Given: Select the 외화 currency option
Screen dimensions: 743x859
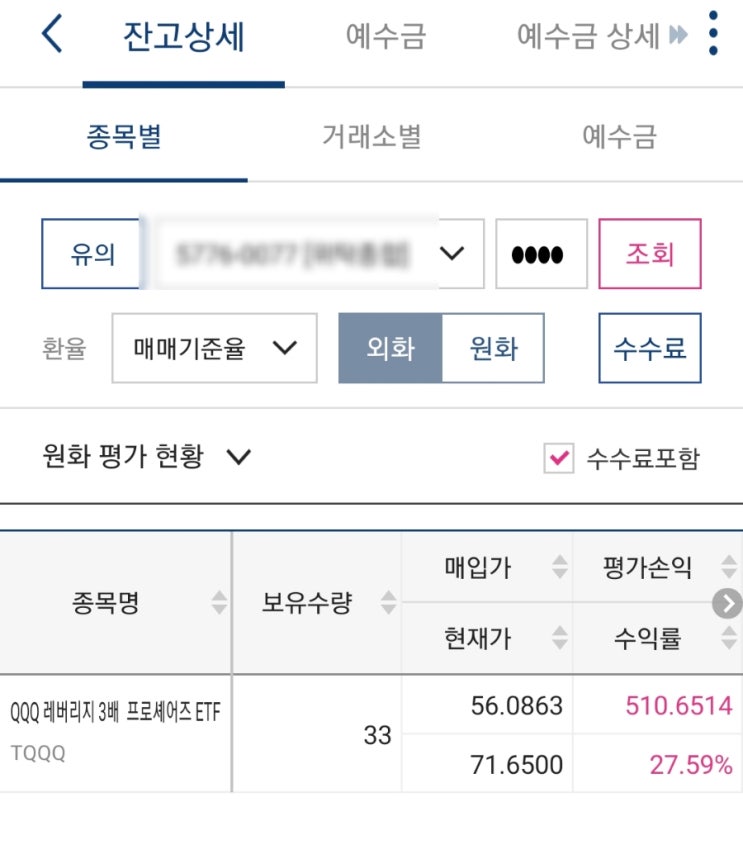Looking at the screenshot, I should (x=390, y=348).
